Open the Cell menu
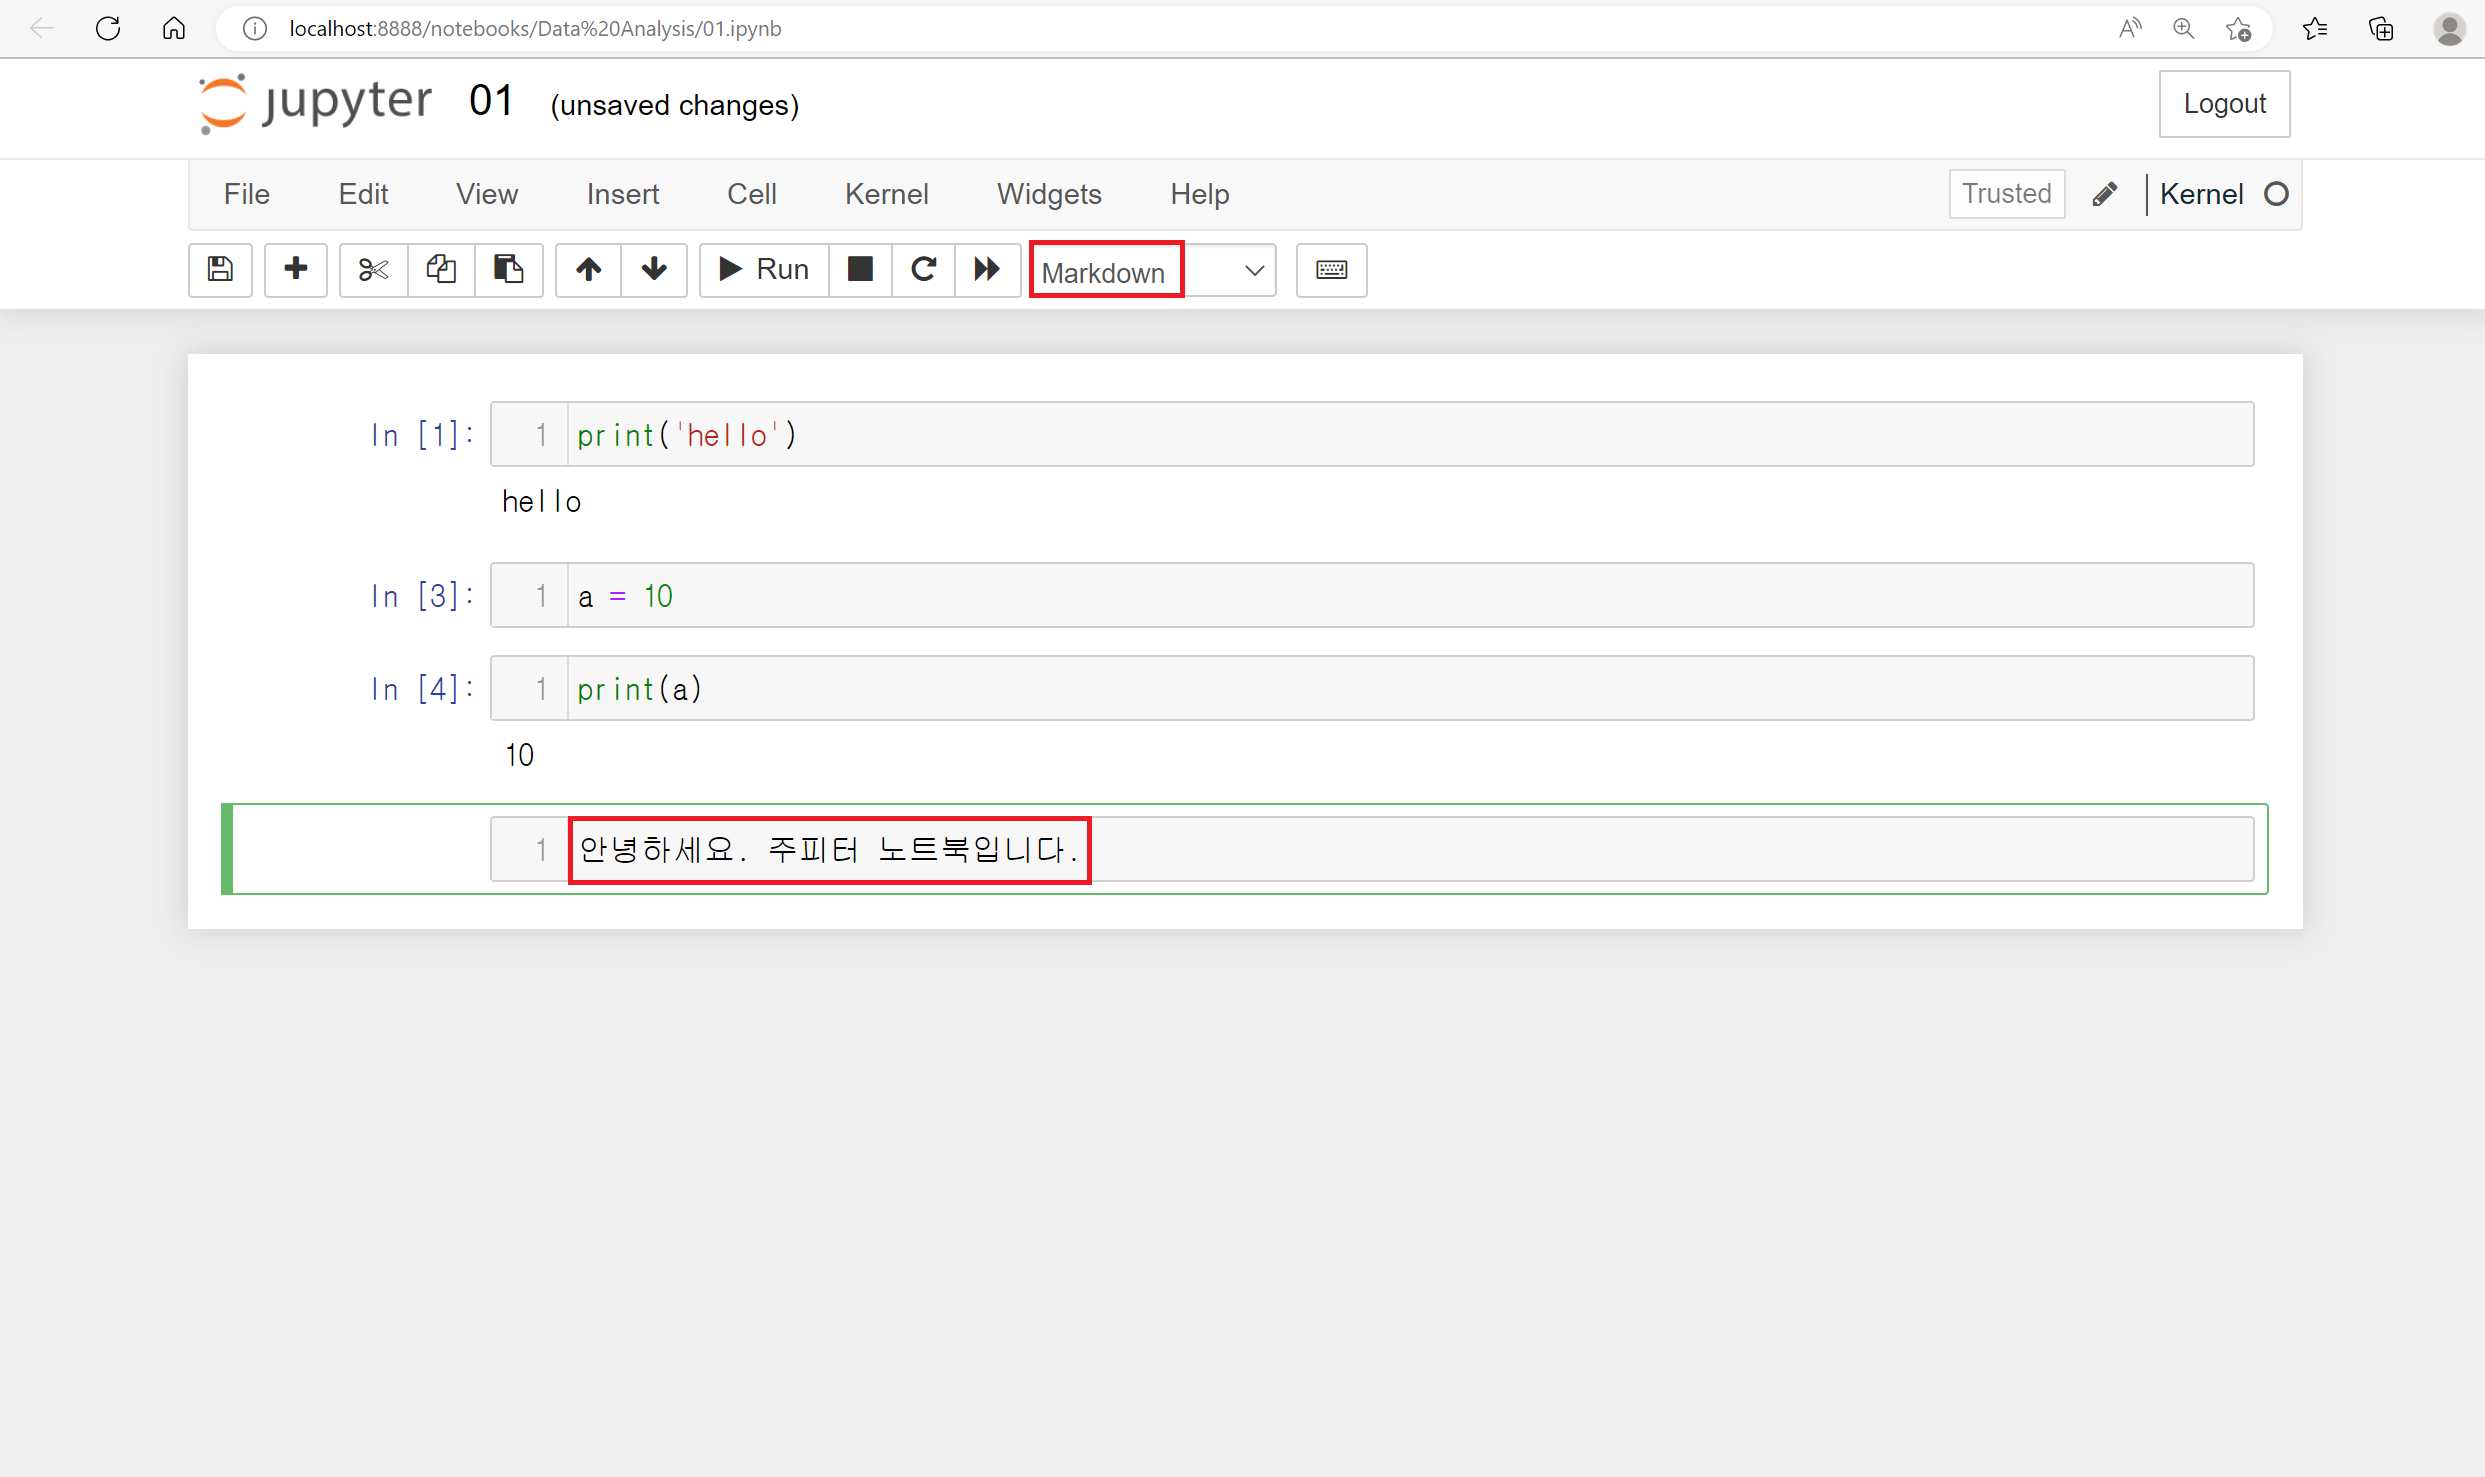2485x1477 pixels. 751,194
